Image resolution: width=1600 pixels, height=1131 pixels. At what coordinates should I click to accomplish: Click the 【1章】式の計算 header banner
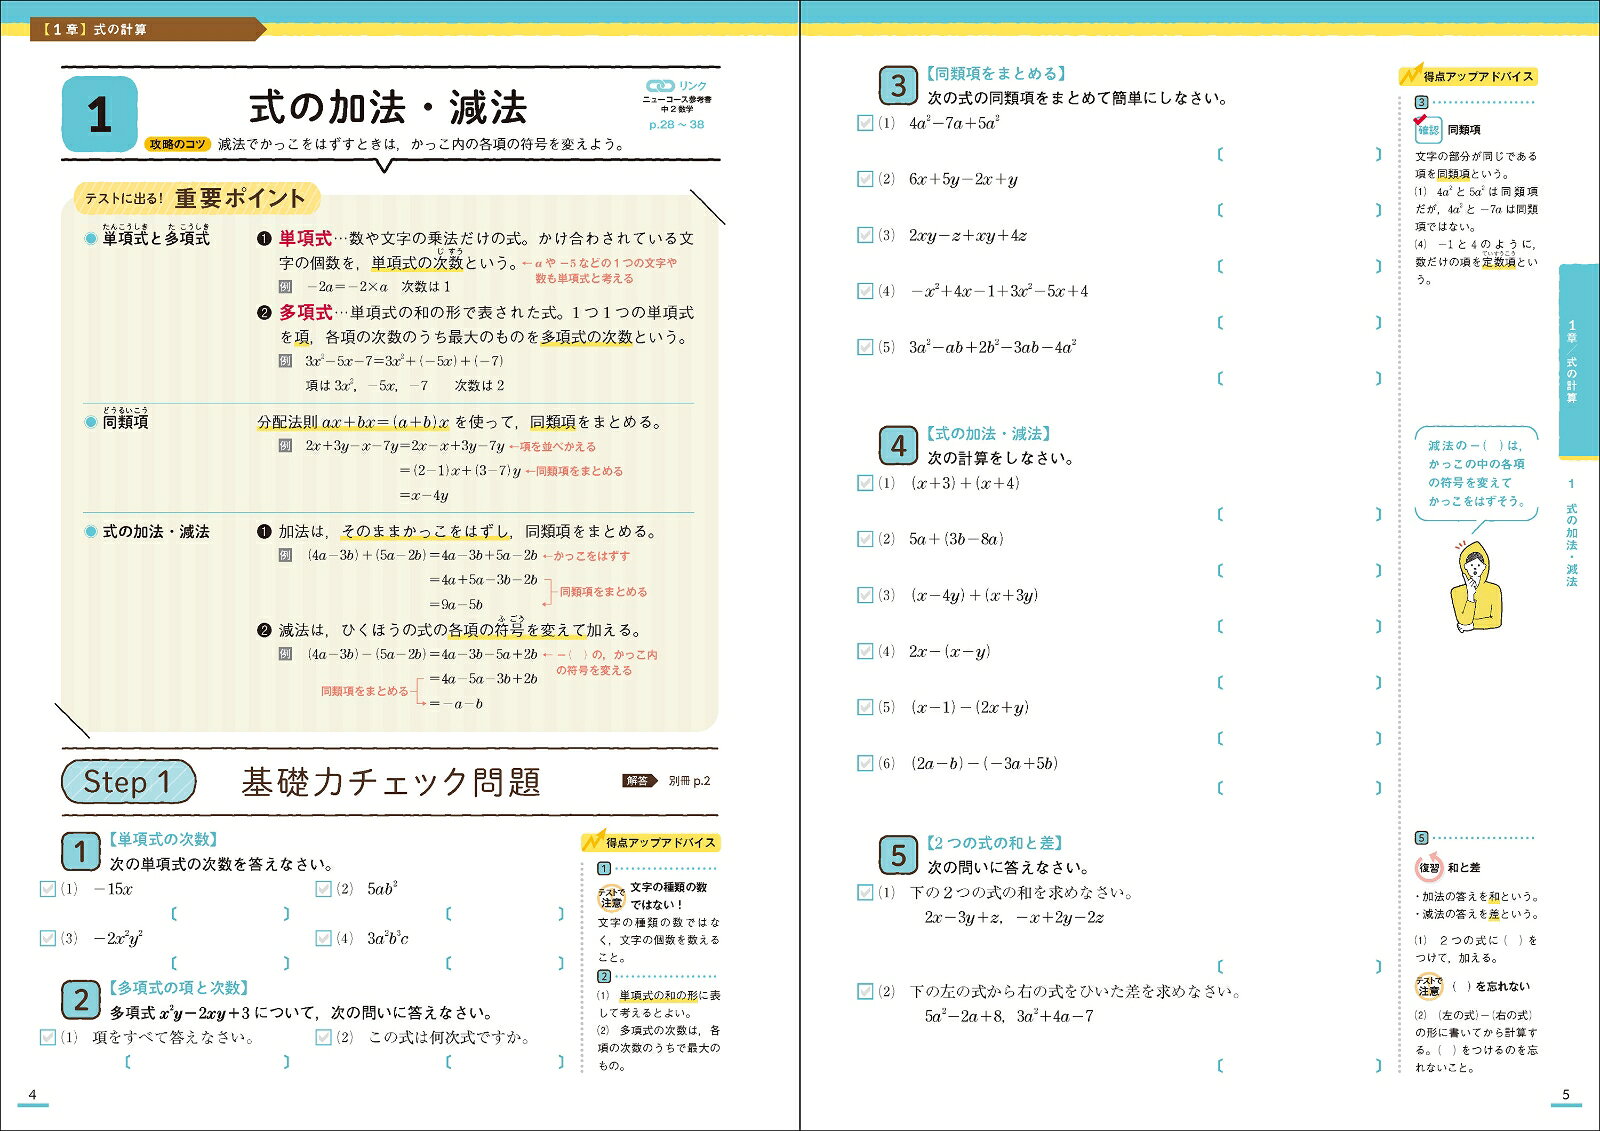click(134, 29)
